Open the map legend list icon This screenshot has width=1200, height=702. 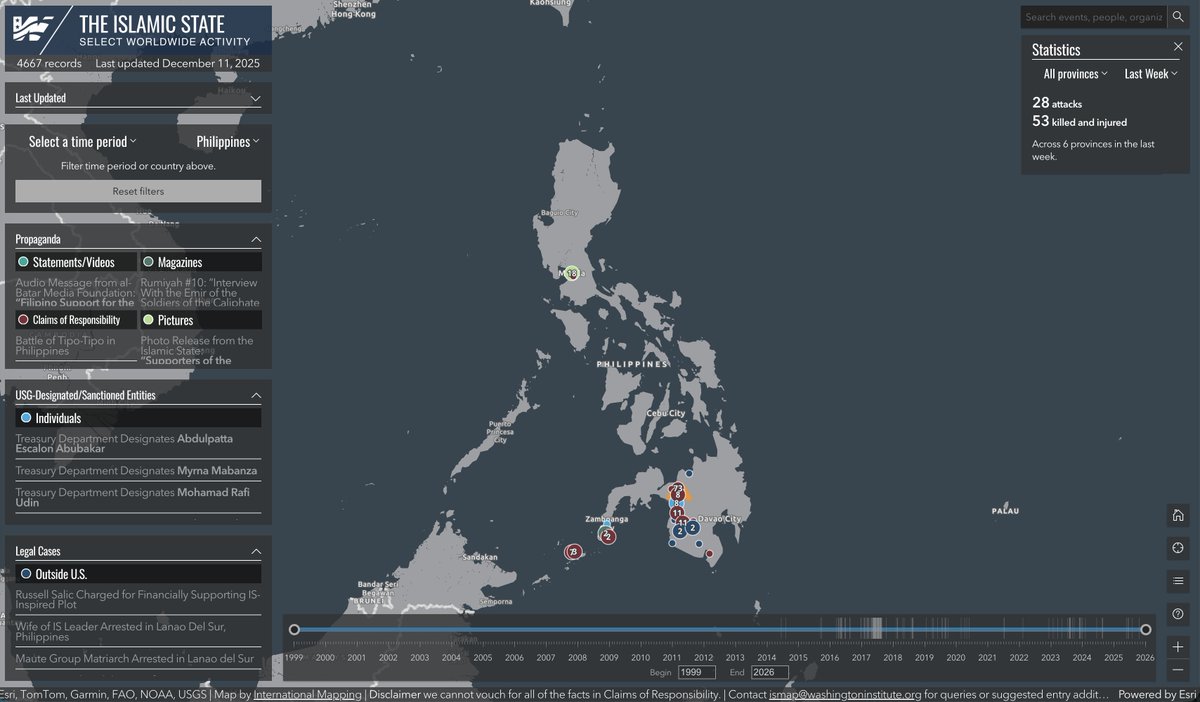[x=1178, y=581]
